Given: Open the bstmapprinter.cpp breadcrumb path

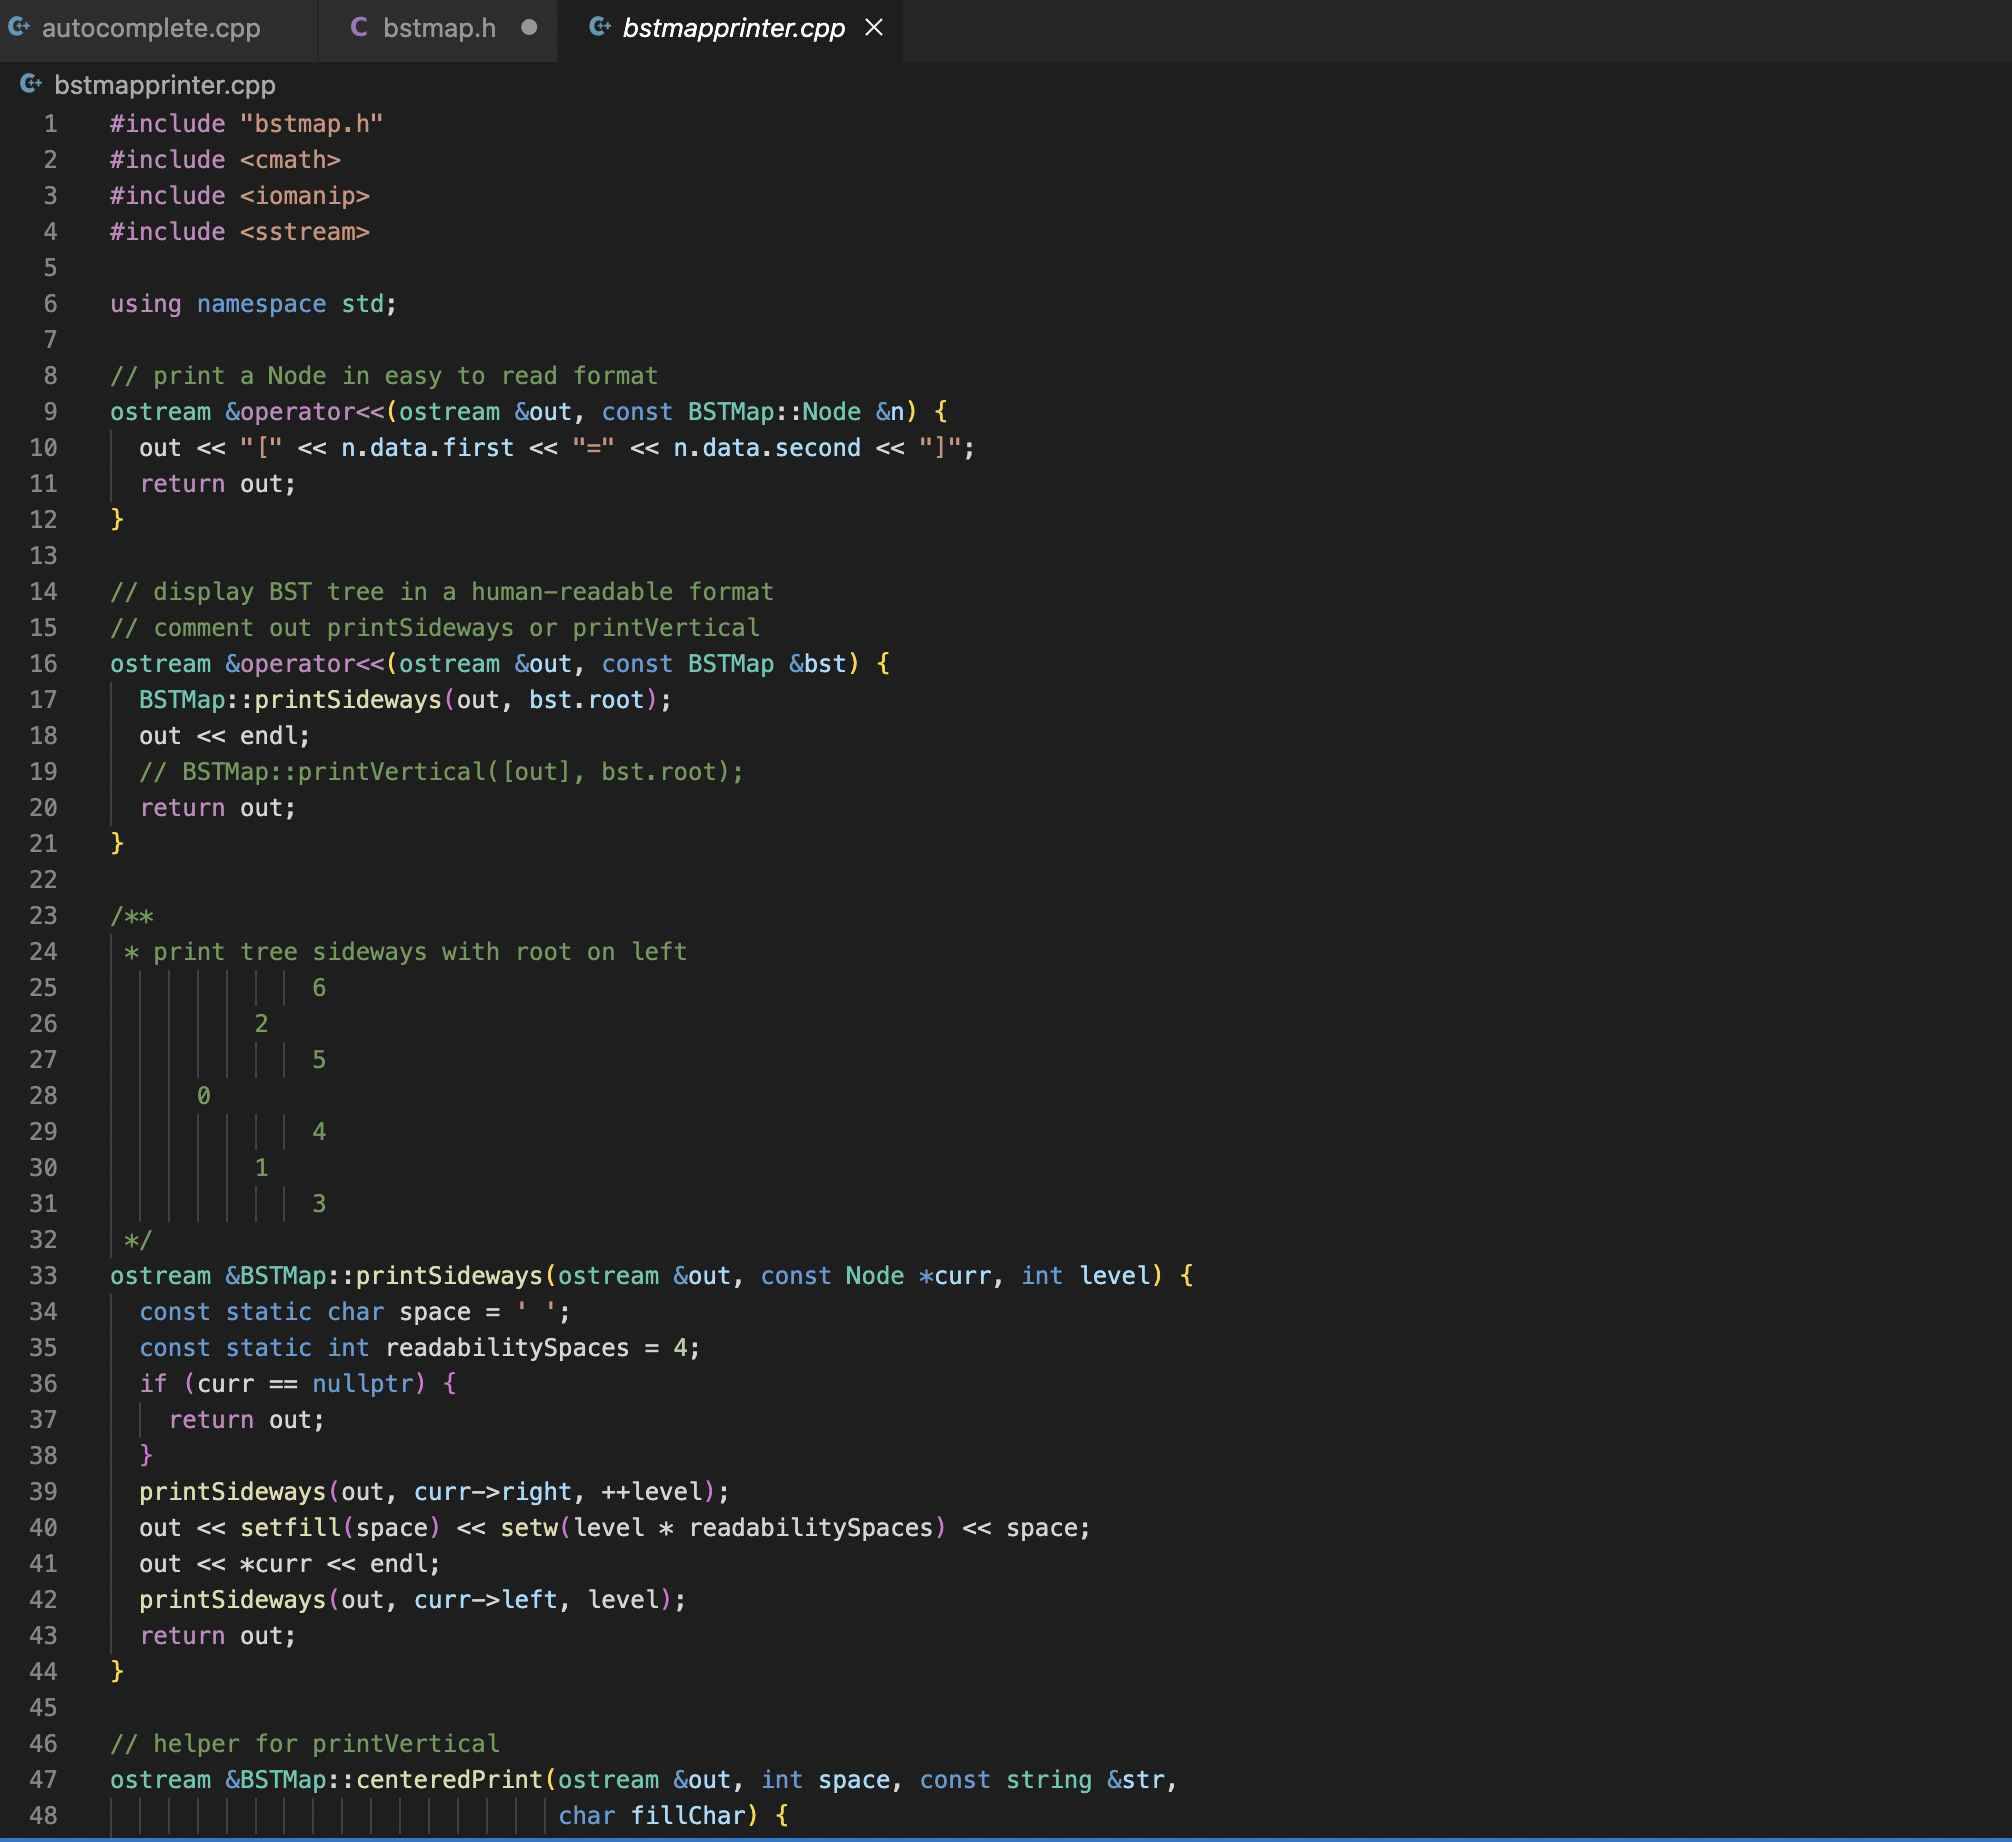Looking at the screenshot, I should tap(164, 85).
